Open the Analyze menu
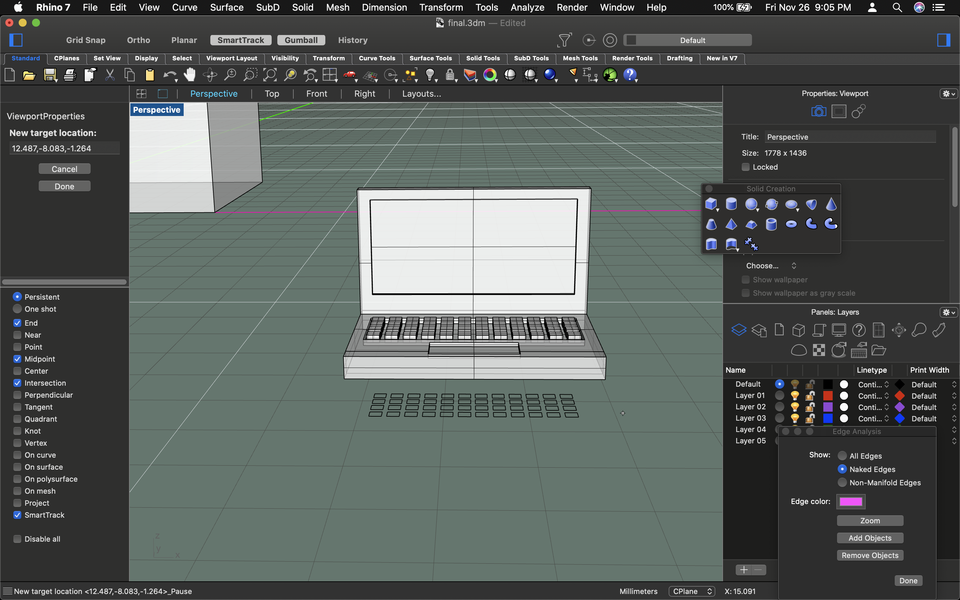The height and width of the screenshot is (600, 960). [x=527, y=7]
